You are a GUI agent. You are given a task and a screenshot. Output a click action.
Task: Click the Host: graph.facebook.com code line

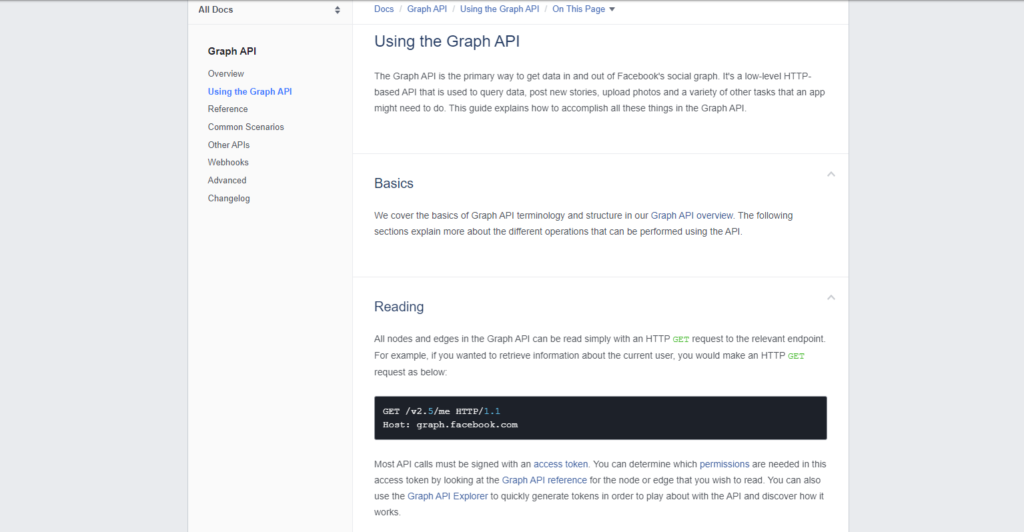[x=450, y=425]
